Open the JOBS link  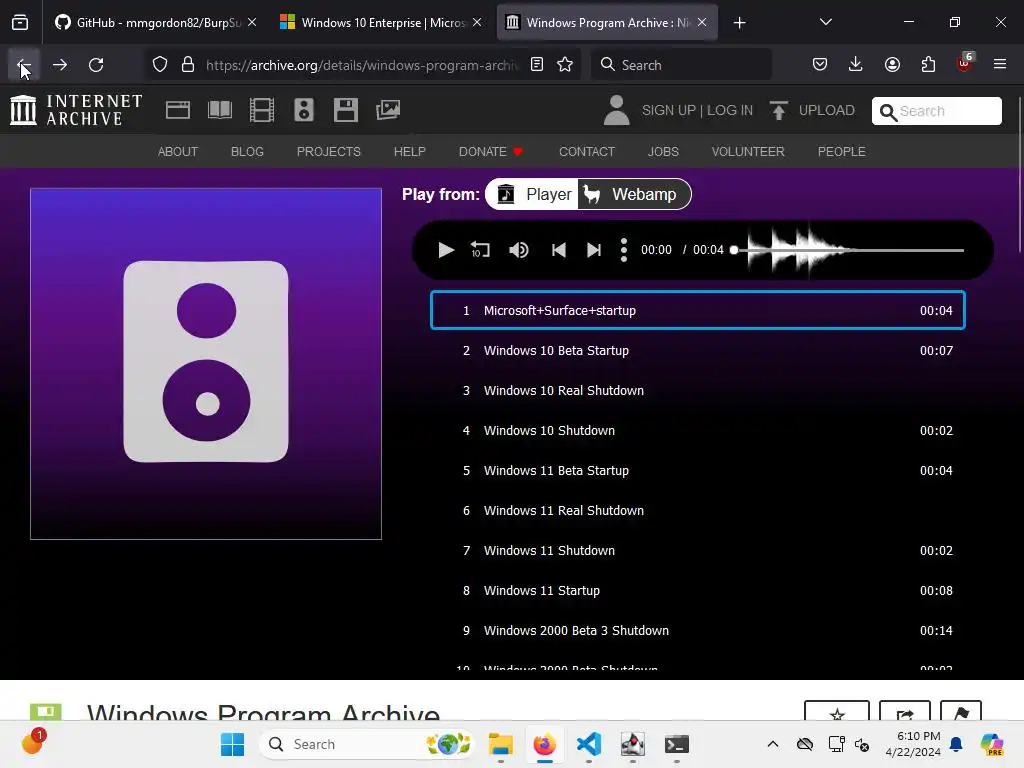click(664, 152)
